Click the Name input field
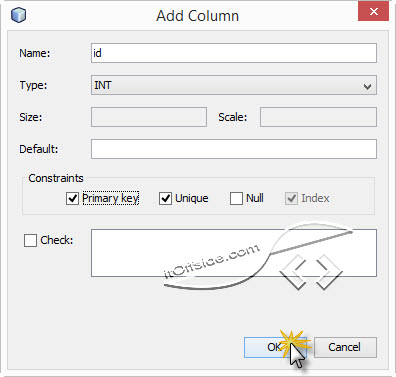Screen dimensions: 396x377 tap(234, 53)
